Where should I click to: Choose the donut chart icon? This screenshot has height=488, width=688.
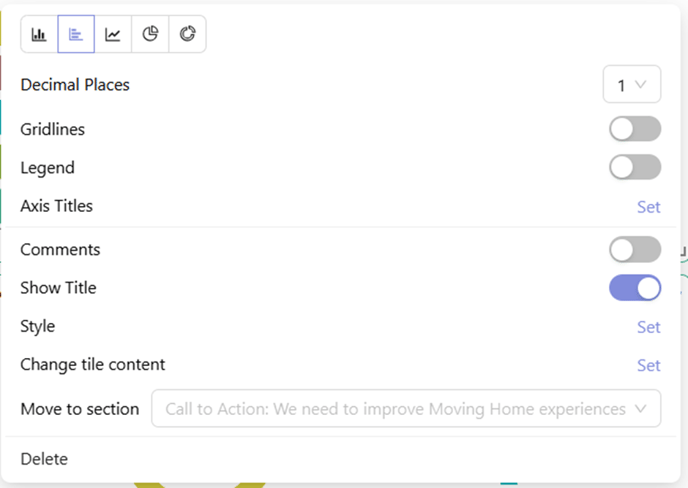tap(187, 34)
